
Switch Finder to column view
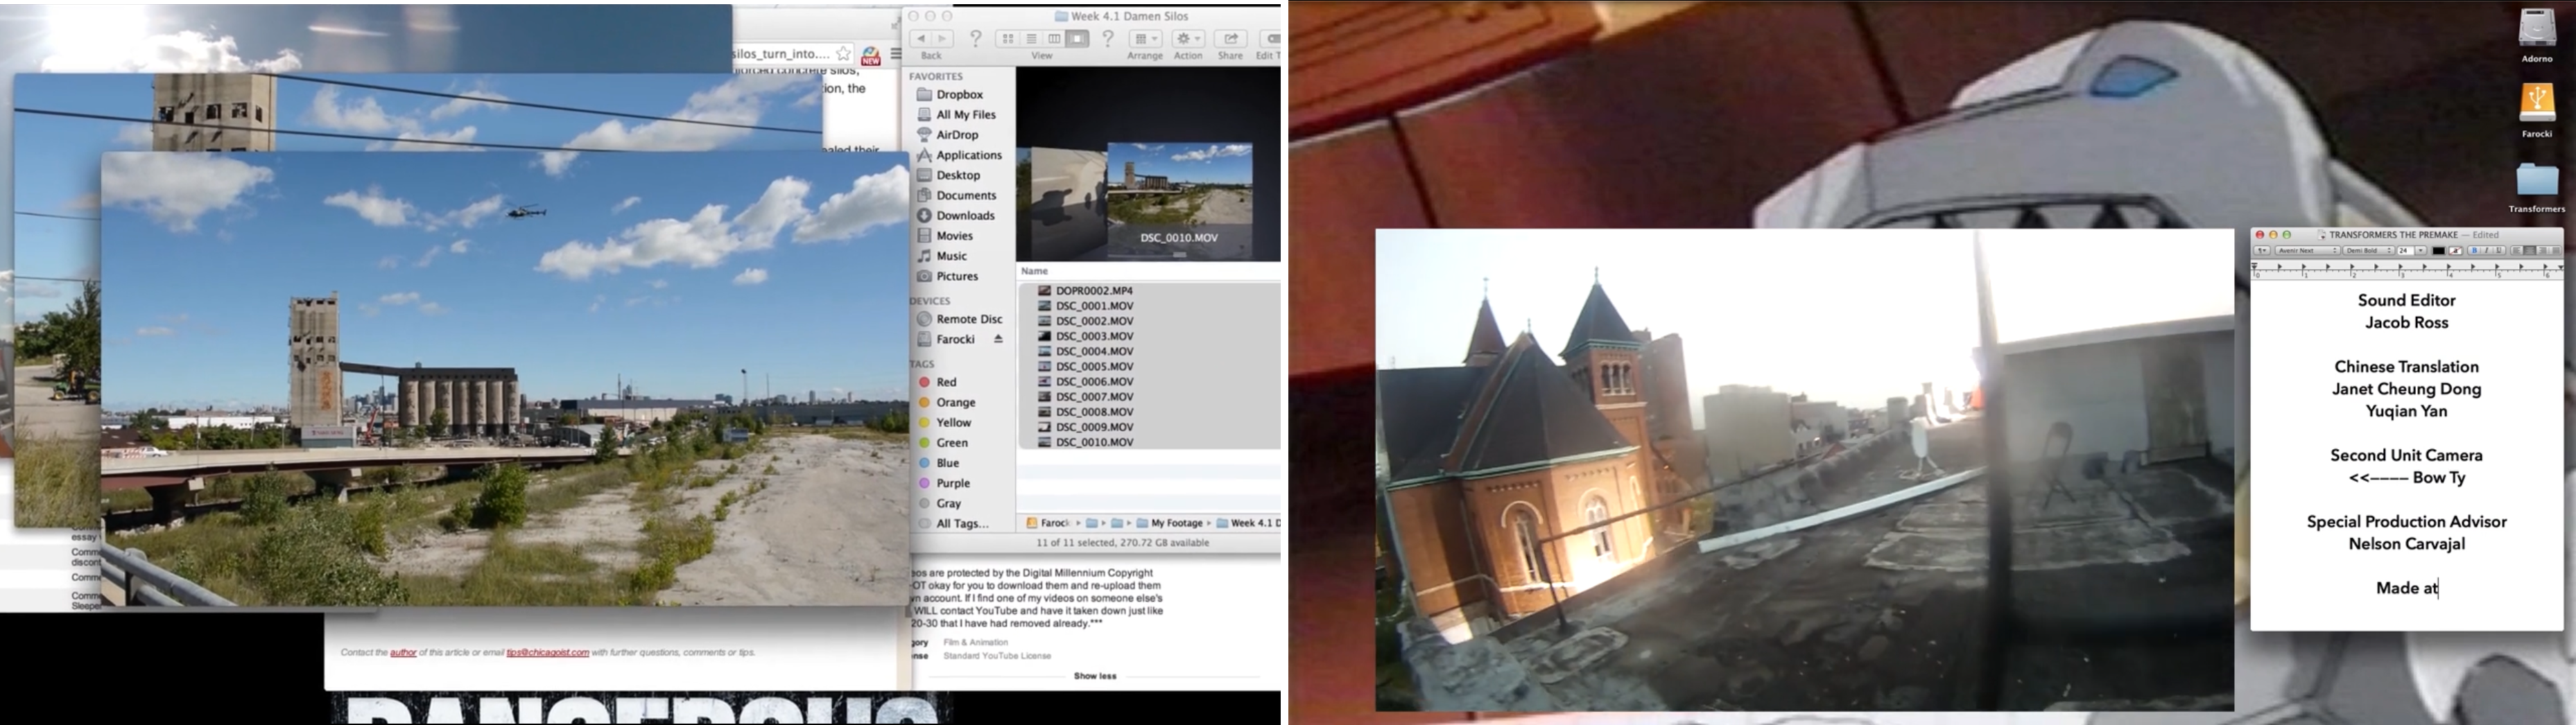[1054, 39]
